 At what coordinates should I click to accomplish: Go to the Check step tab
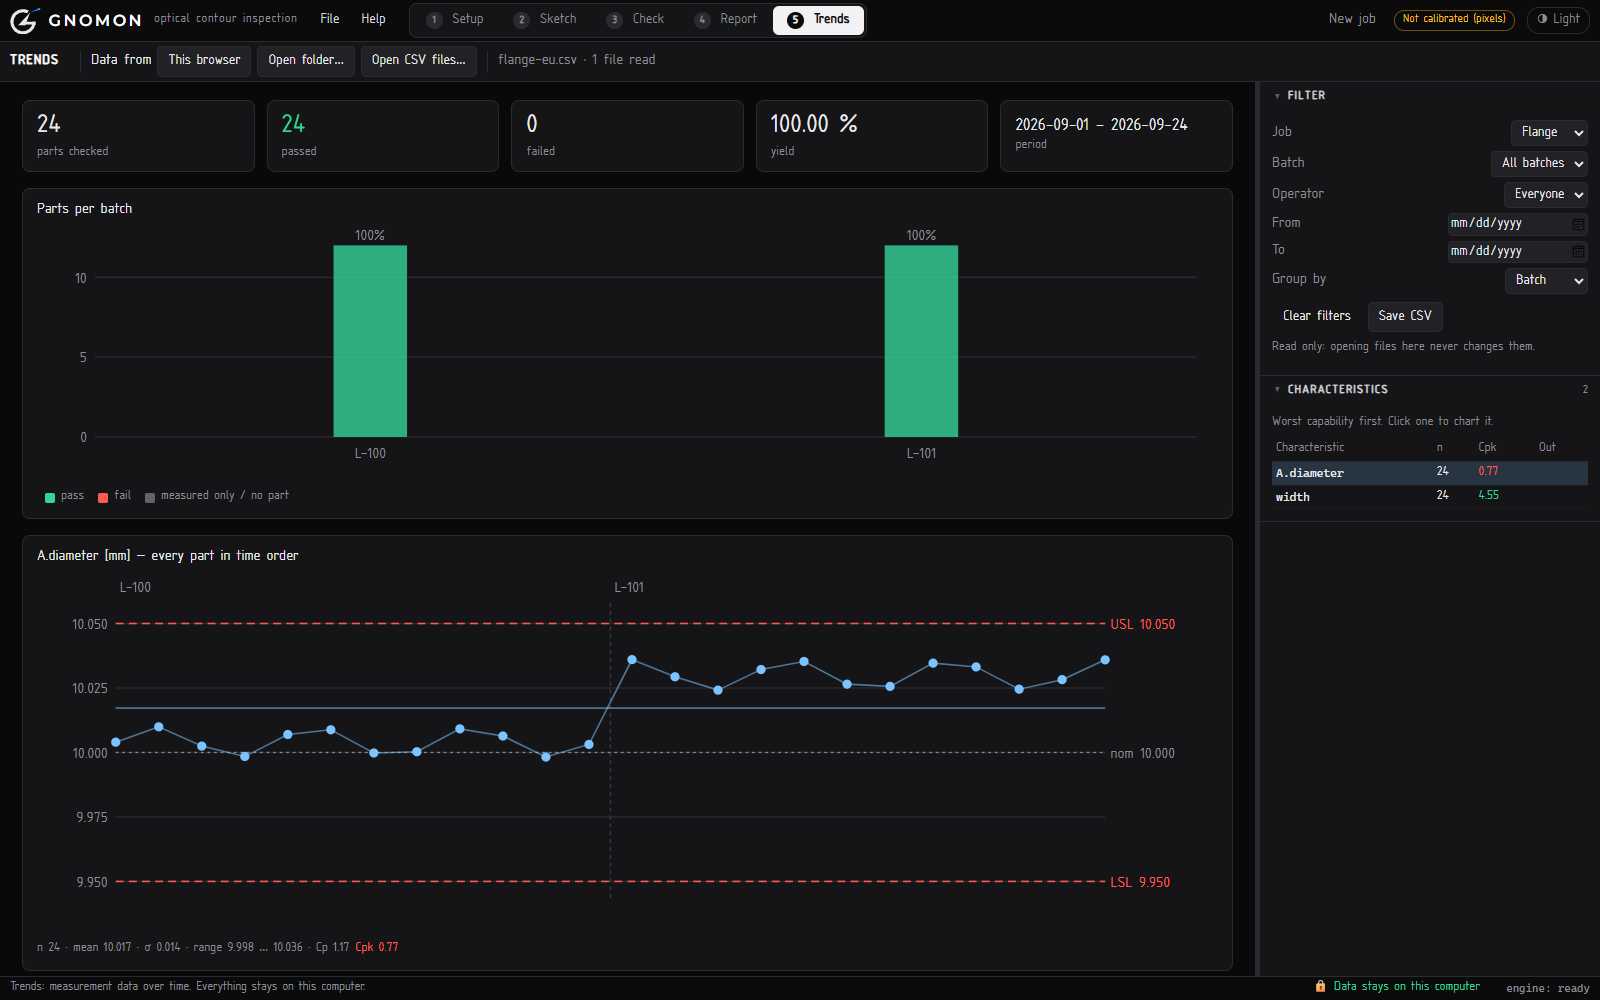[636, 19]
